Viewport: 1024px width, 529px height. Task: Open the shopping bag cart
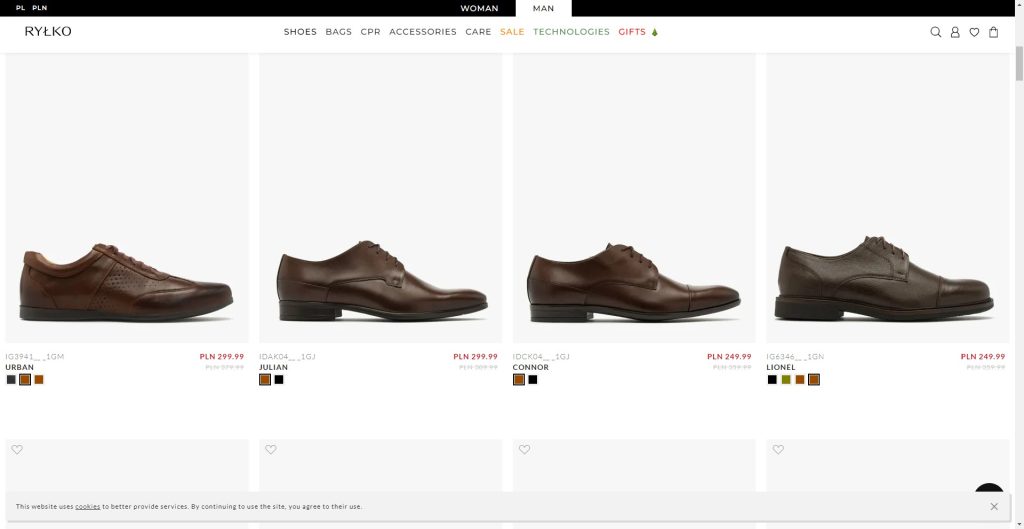click(993, 32)
